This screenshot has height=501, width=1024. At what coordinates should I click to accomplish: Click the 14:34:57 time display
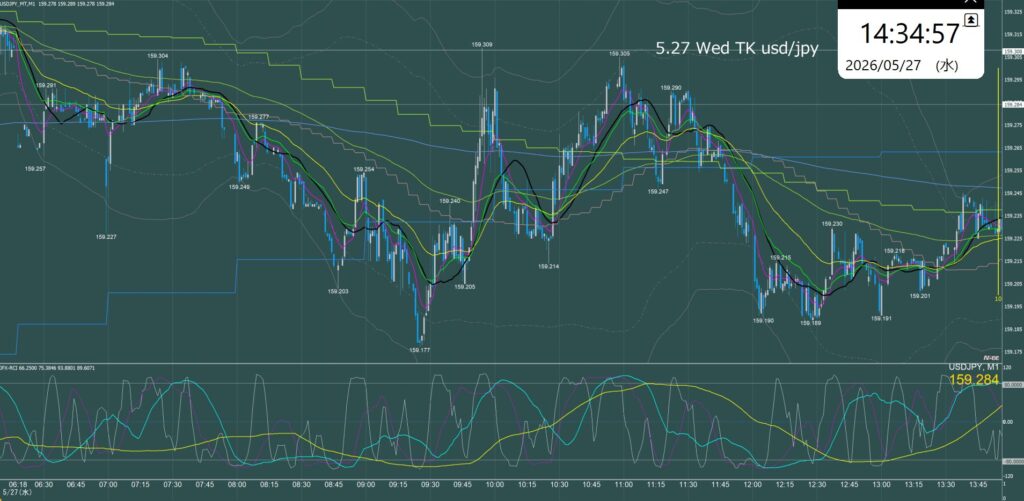(909, 34)
